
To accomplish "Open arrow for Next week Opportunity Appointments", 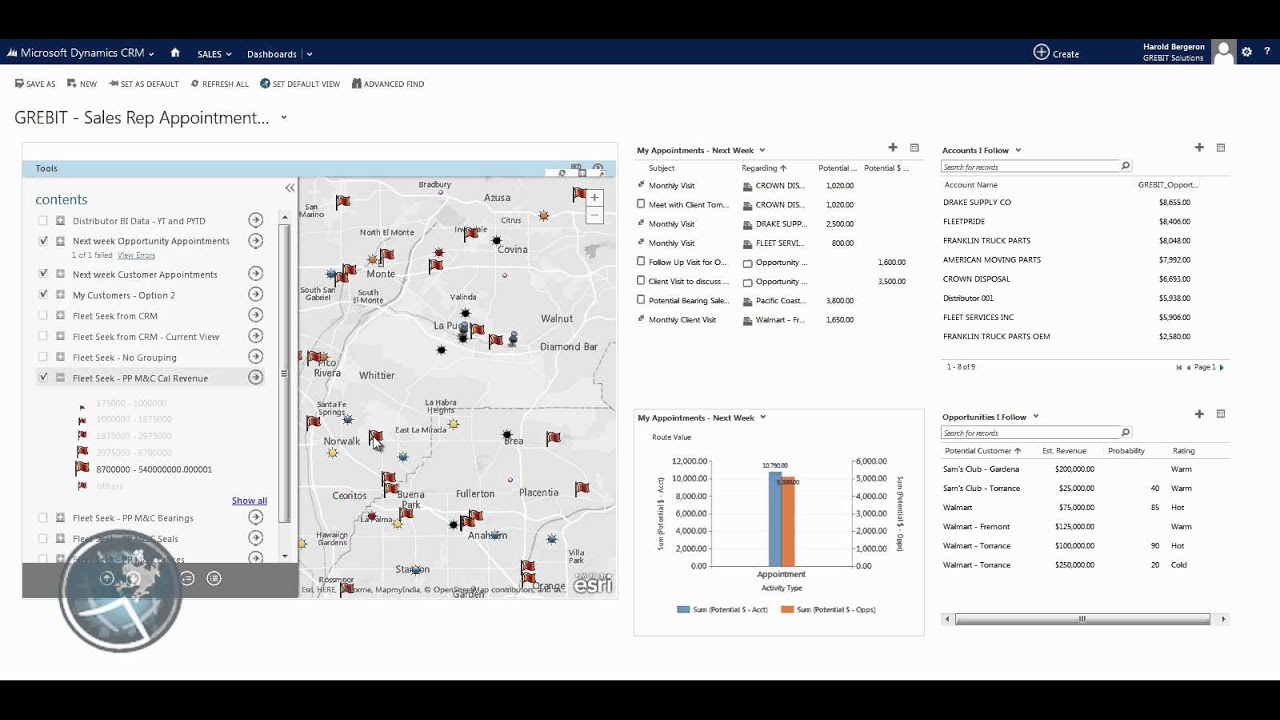I will [x=256, y=241].
